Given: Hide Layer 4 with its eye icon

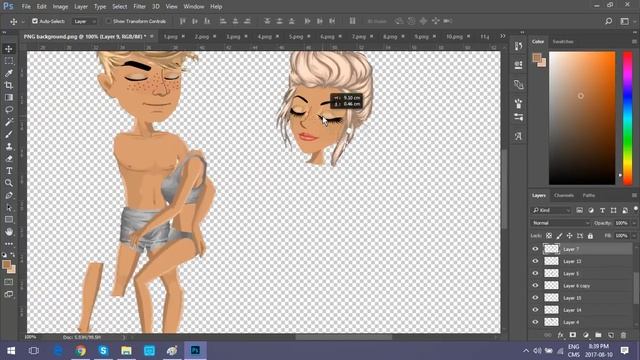Looking at the screenshot, I should [535, 322].
